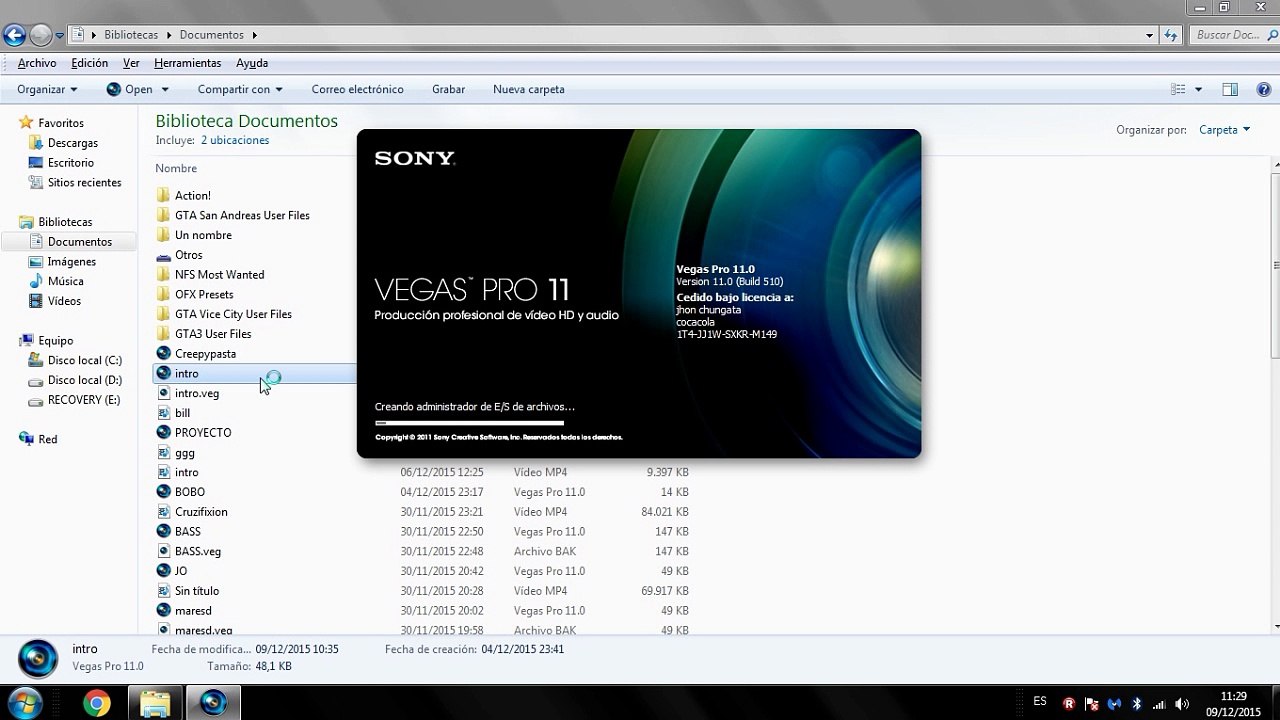This screenshot has height=720, width=1280.
Task: Select the Imágenes library
Action: click(72, 262)
